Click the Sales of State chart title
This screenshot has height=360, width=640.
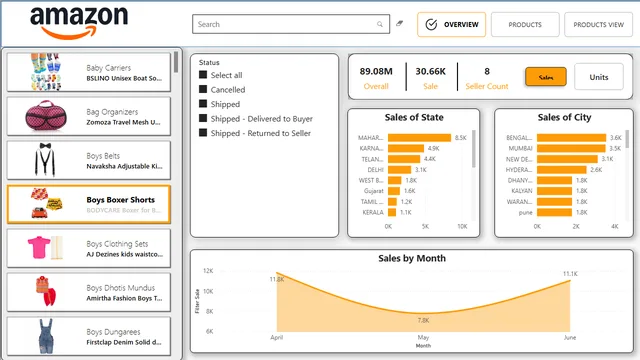tap(414, 117)
